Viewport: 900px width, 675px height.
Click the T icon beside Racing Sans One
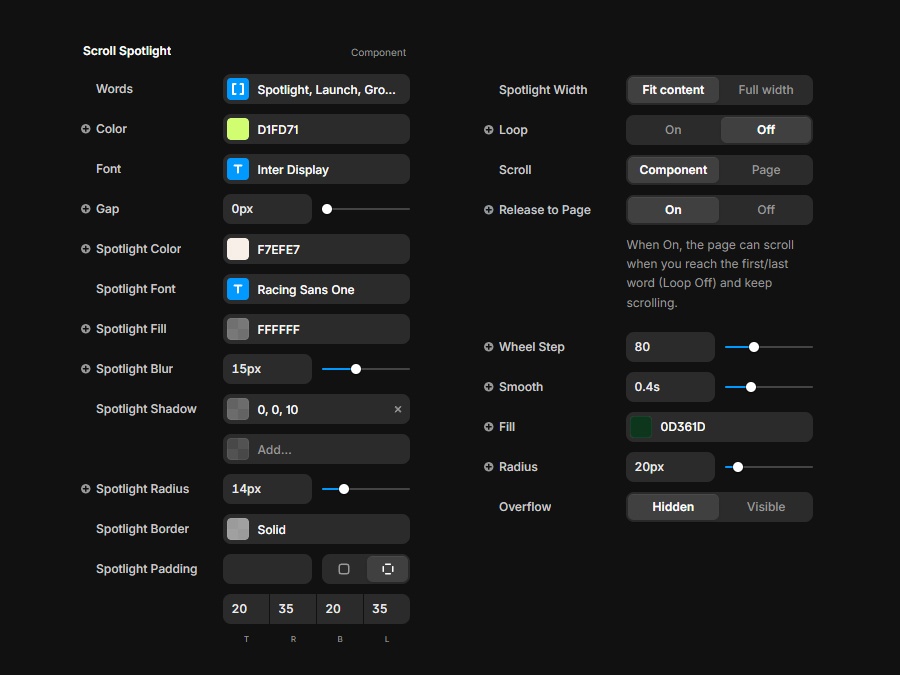(x=238, y=289)
